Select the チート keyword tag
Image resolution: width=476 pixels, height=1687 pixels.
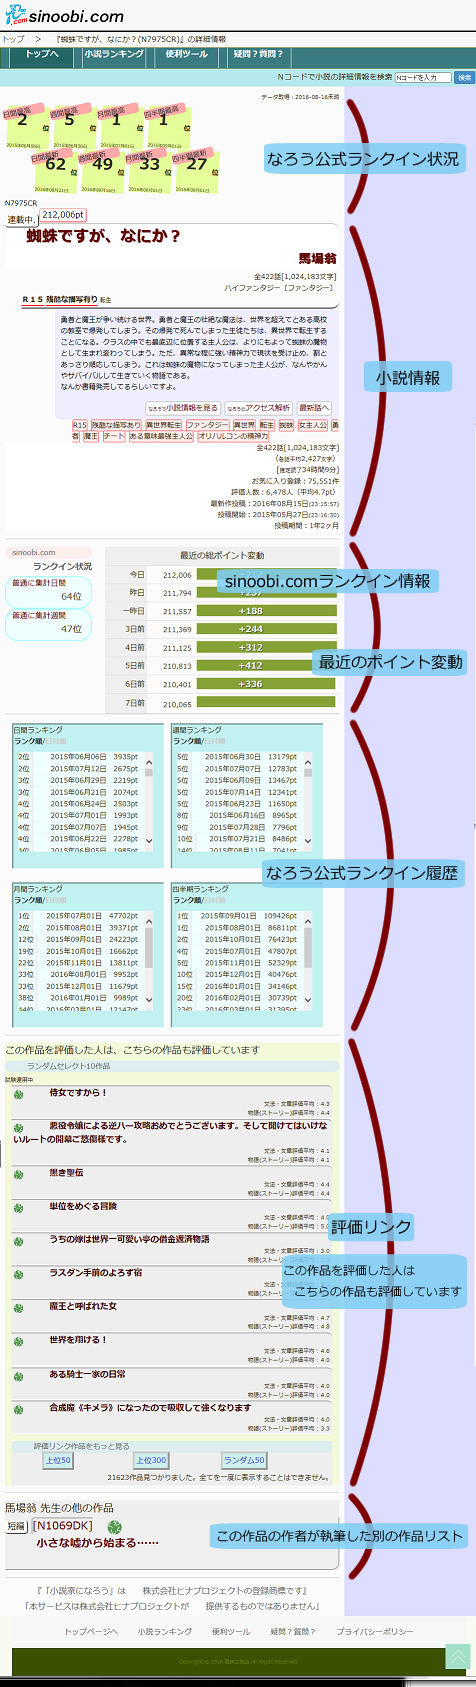[x=114, y=436]
